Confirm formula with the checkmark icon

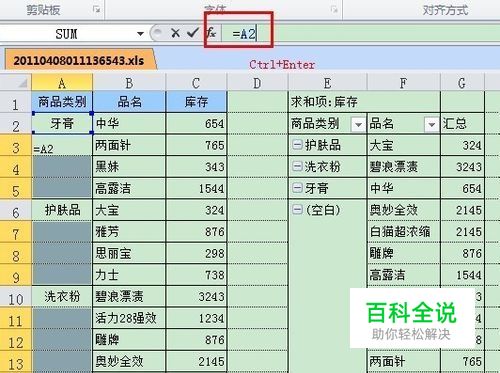pos(193,33)
